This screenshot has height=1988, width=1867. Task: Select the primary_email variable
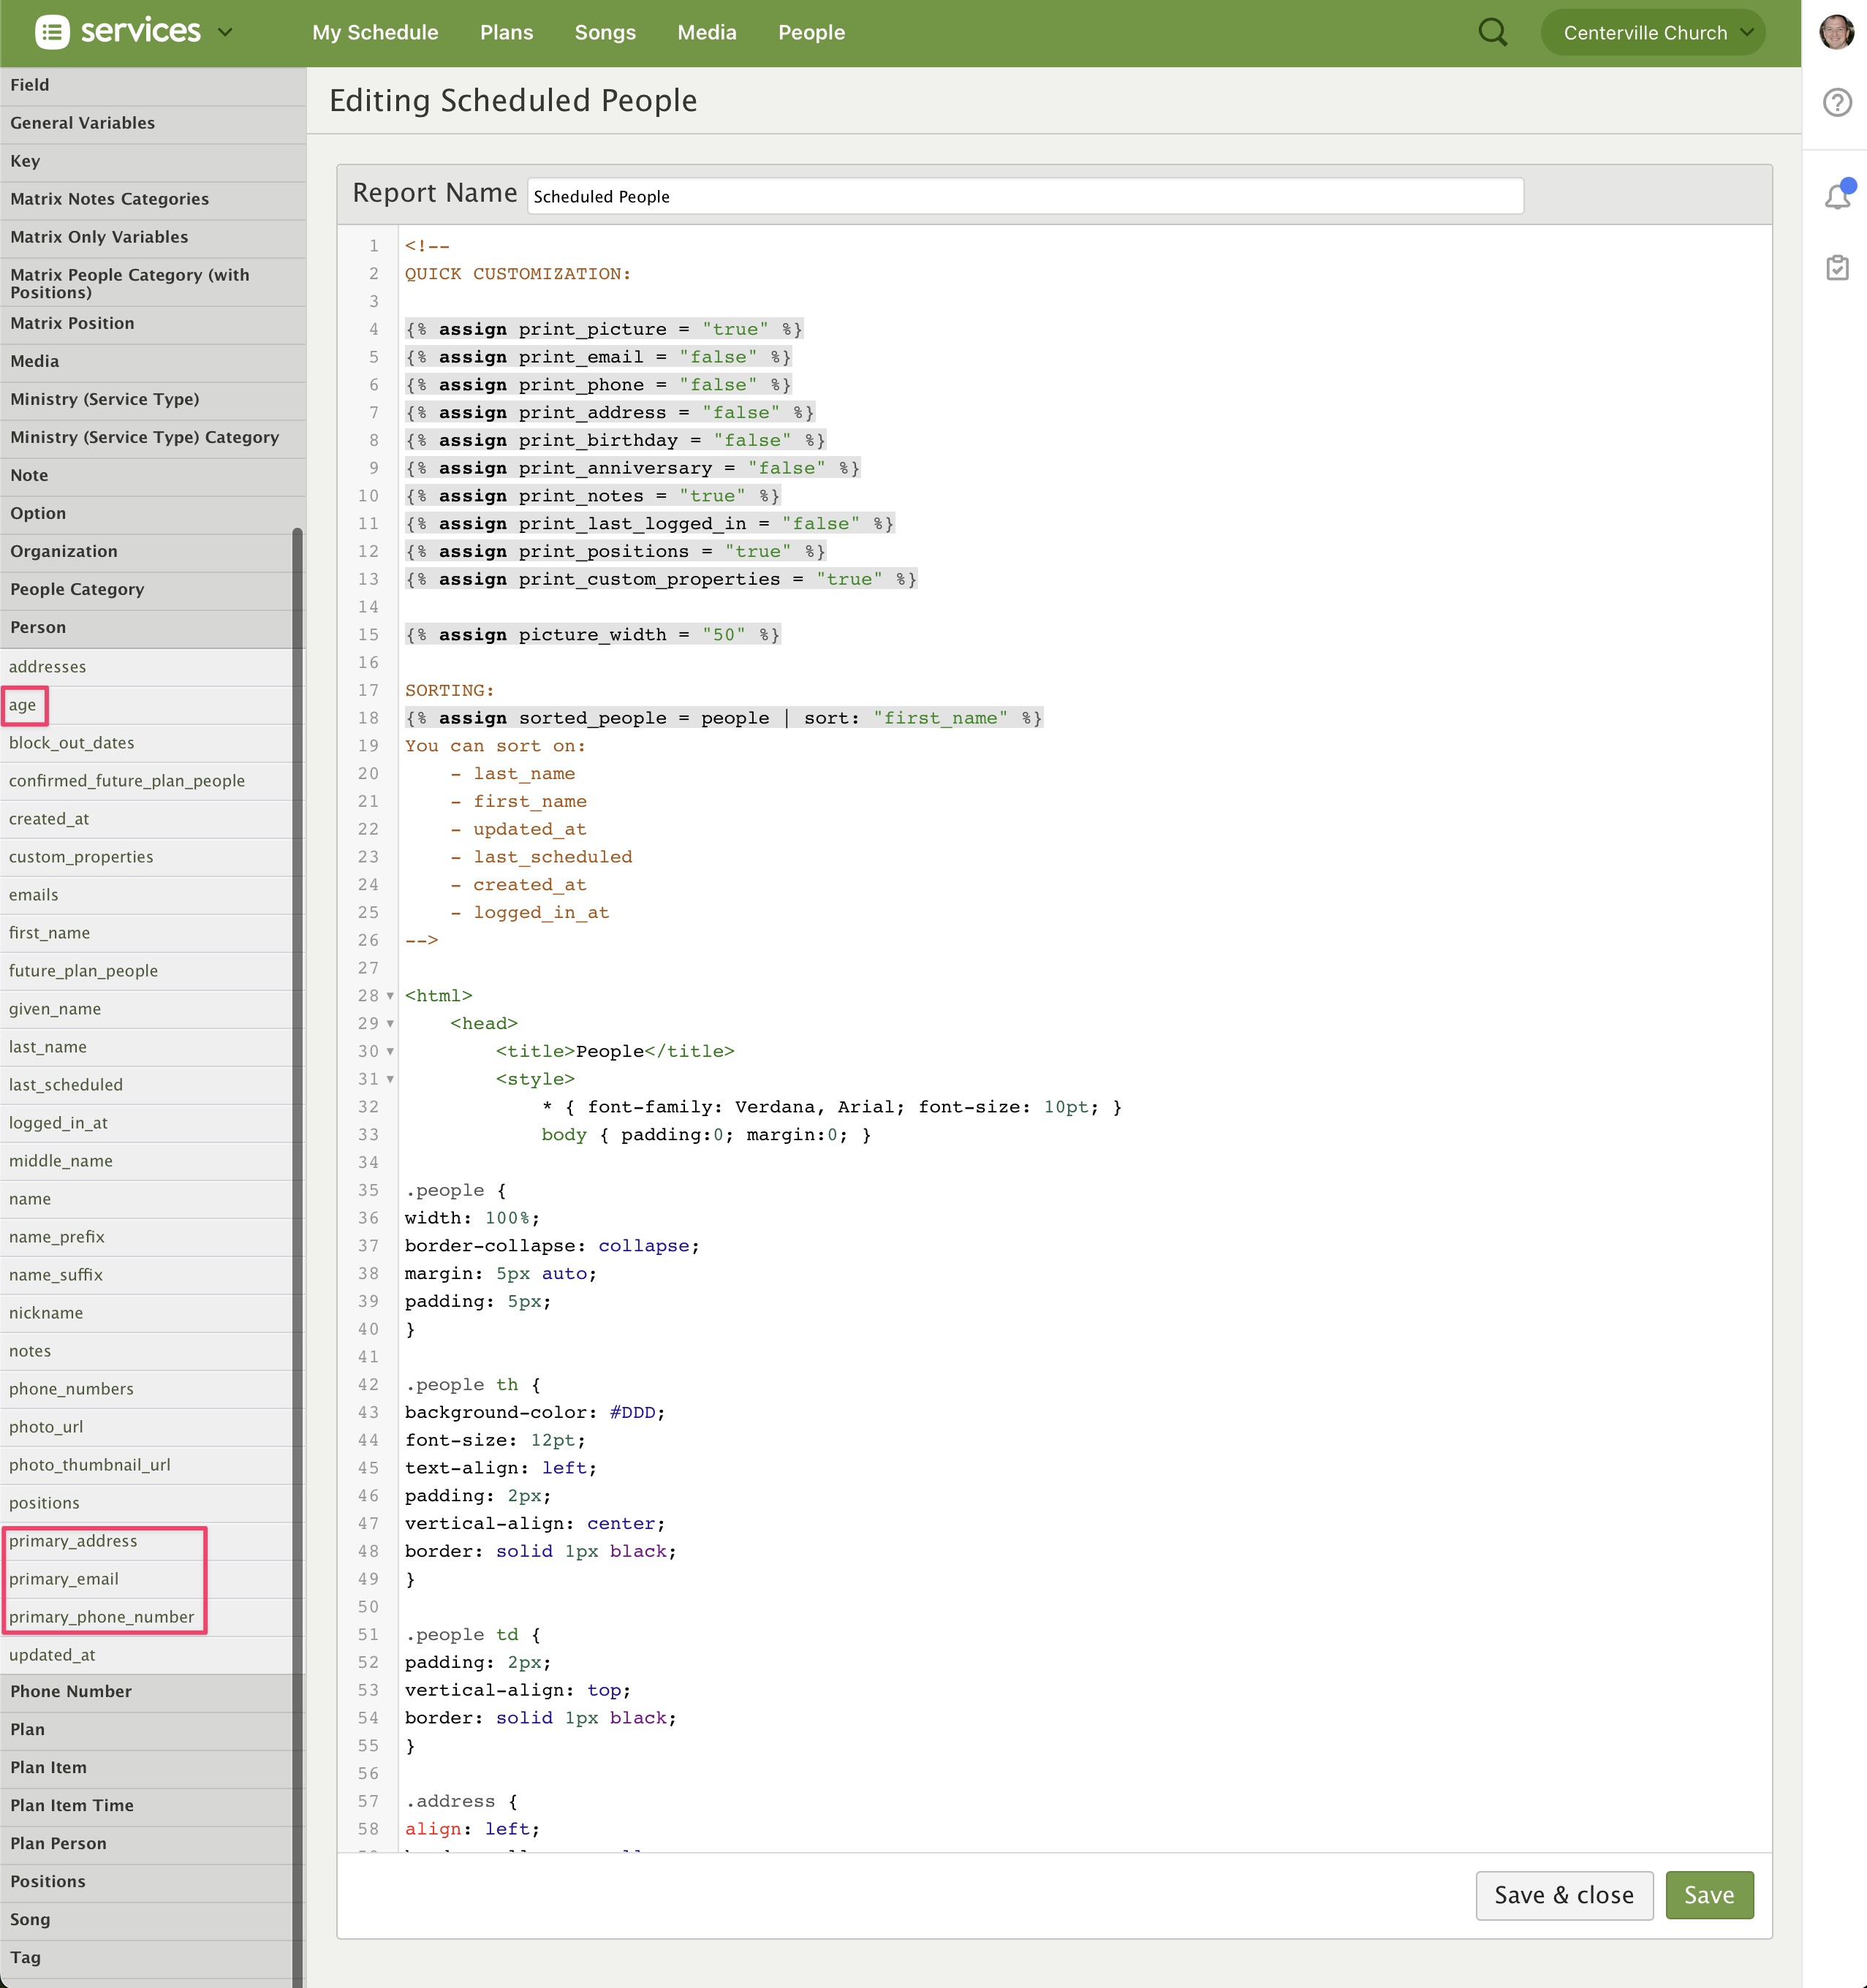(64, 1579)
